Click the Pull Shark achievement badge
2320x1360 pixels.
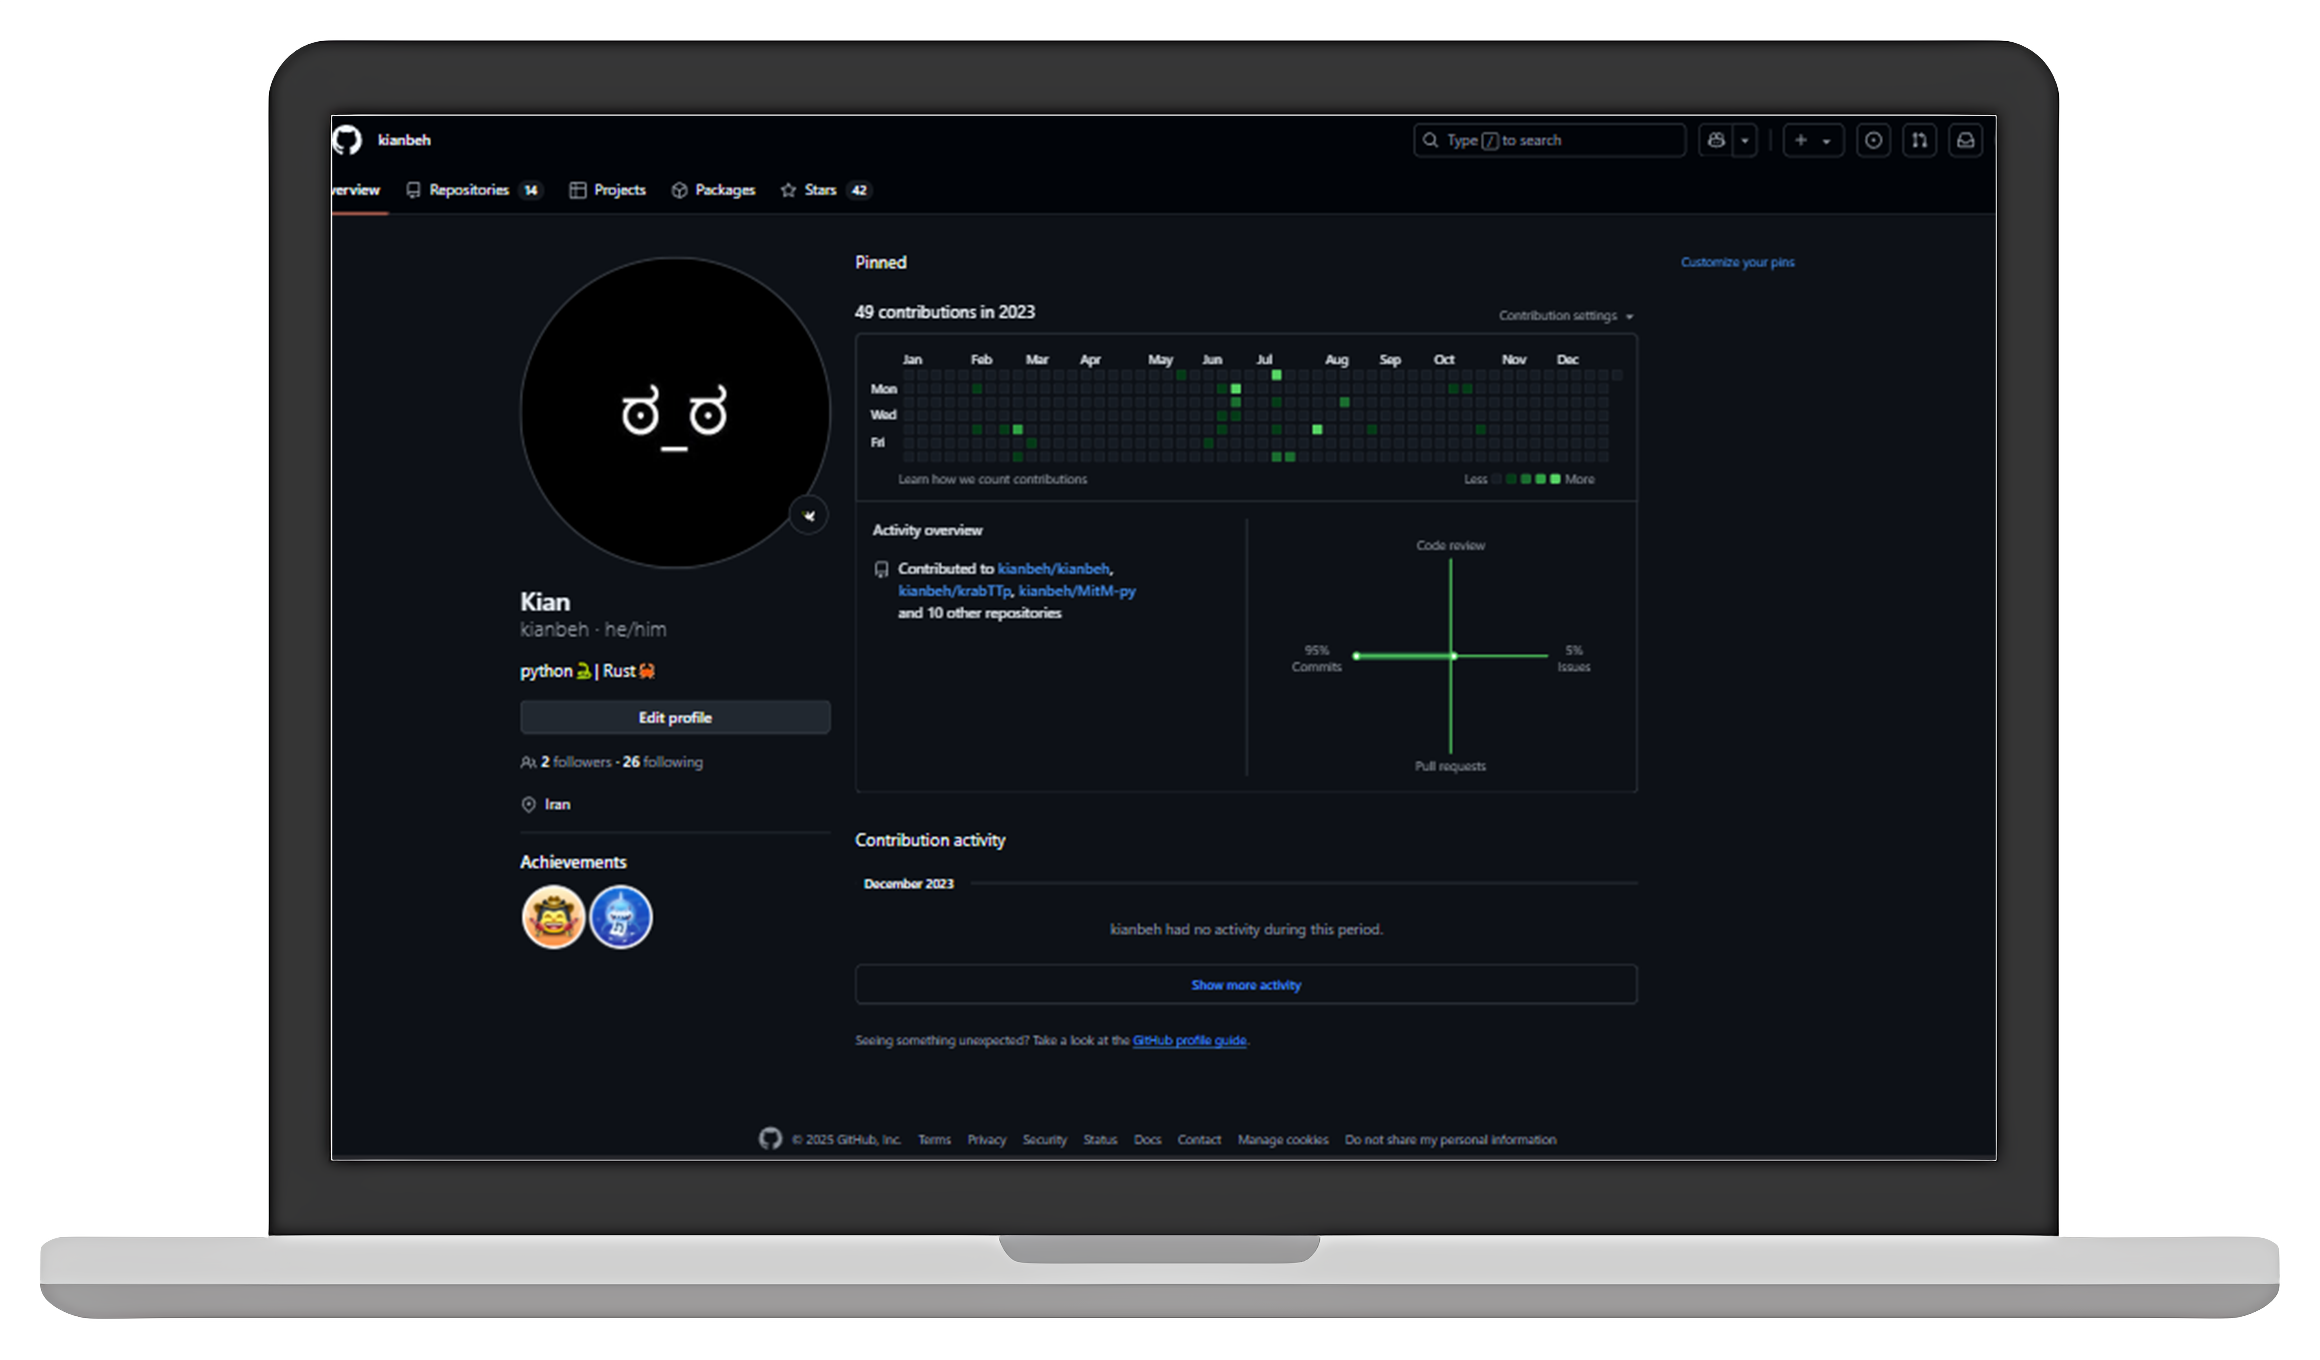(620, 917)
